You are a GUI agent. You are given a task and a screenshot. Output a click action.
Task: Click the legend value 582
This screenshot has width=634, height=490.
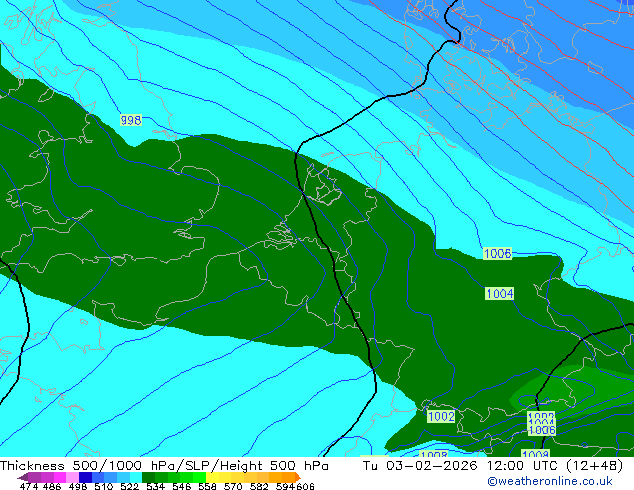pos(259,486)
